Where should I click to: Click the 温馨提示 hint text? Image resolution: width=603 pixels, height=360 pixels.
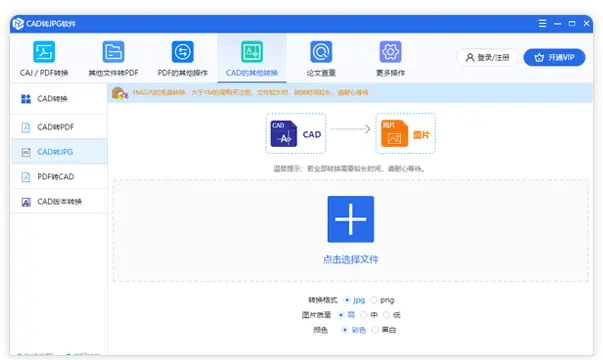click(x=349, y=168)
